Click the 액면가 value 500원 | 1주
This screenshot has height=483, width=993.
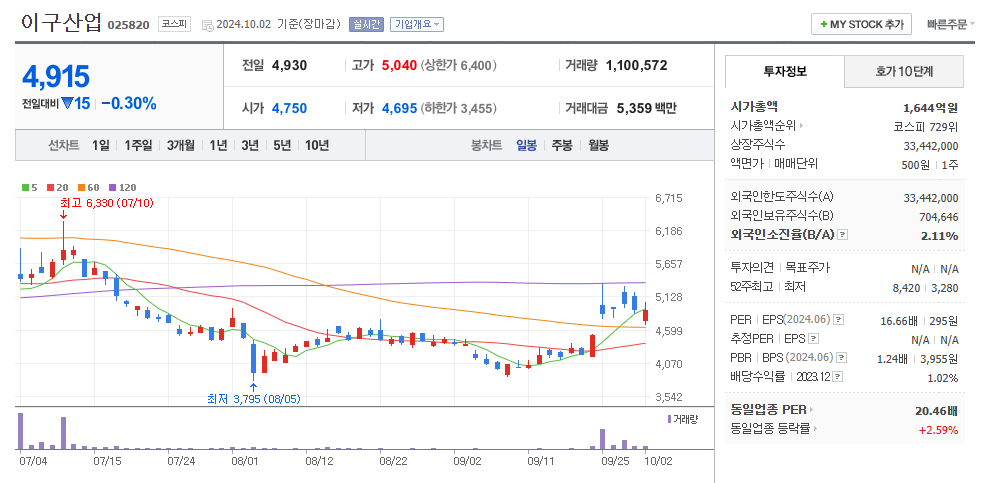pyautogui.click(x=932, y=164)
